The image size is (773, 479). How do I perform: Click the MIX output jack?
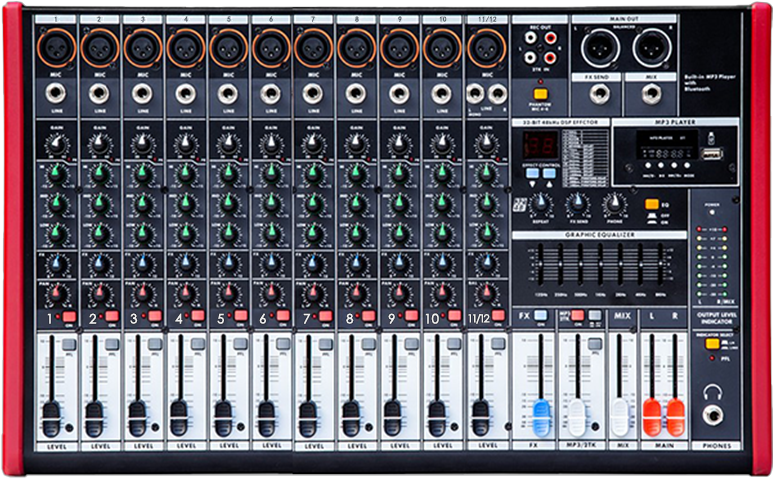tap(651, 94)
